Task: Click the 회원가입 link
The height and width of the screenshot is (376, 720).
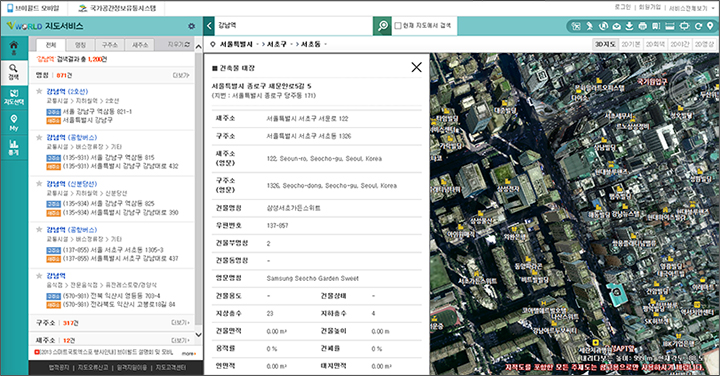Action: click(x=649, y=8)
